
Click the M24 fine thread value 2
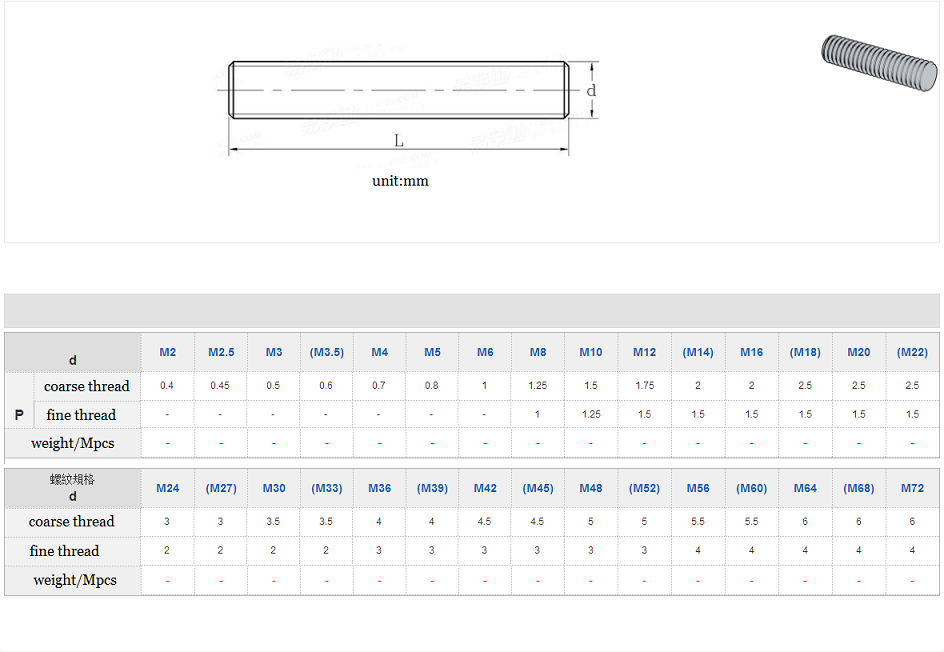point(167,550)
